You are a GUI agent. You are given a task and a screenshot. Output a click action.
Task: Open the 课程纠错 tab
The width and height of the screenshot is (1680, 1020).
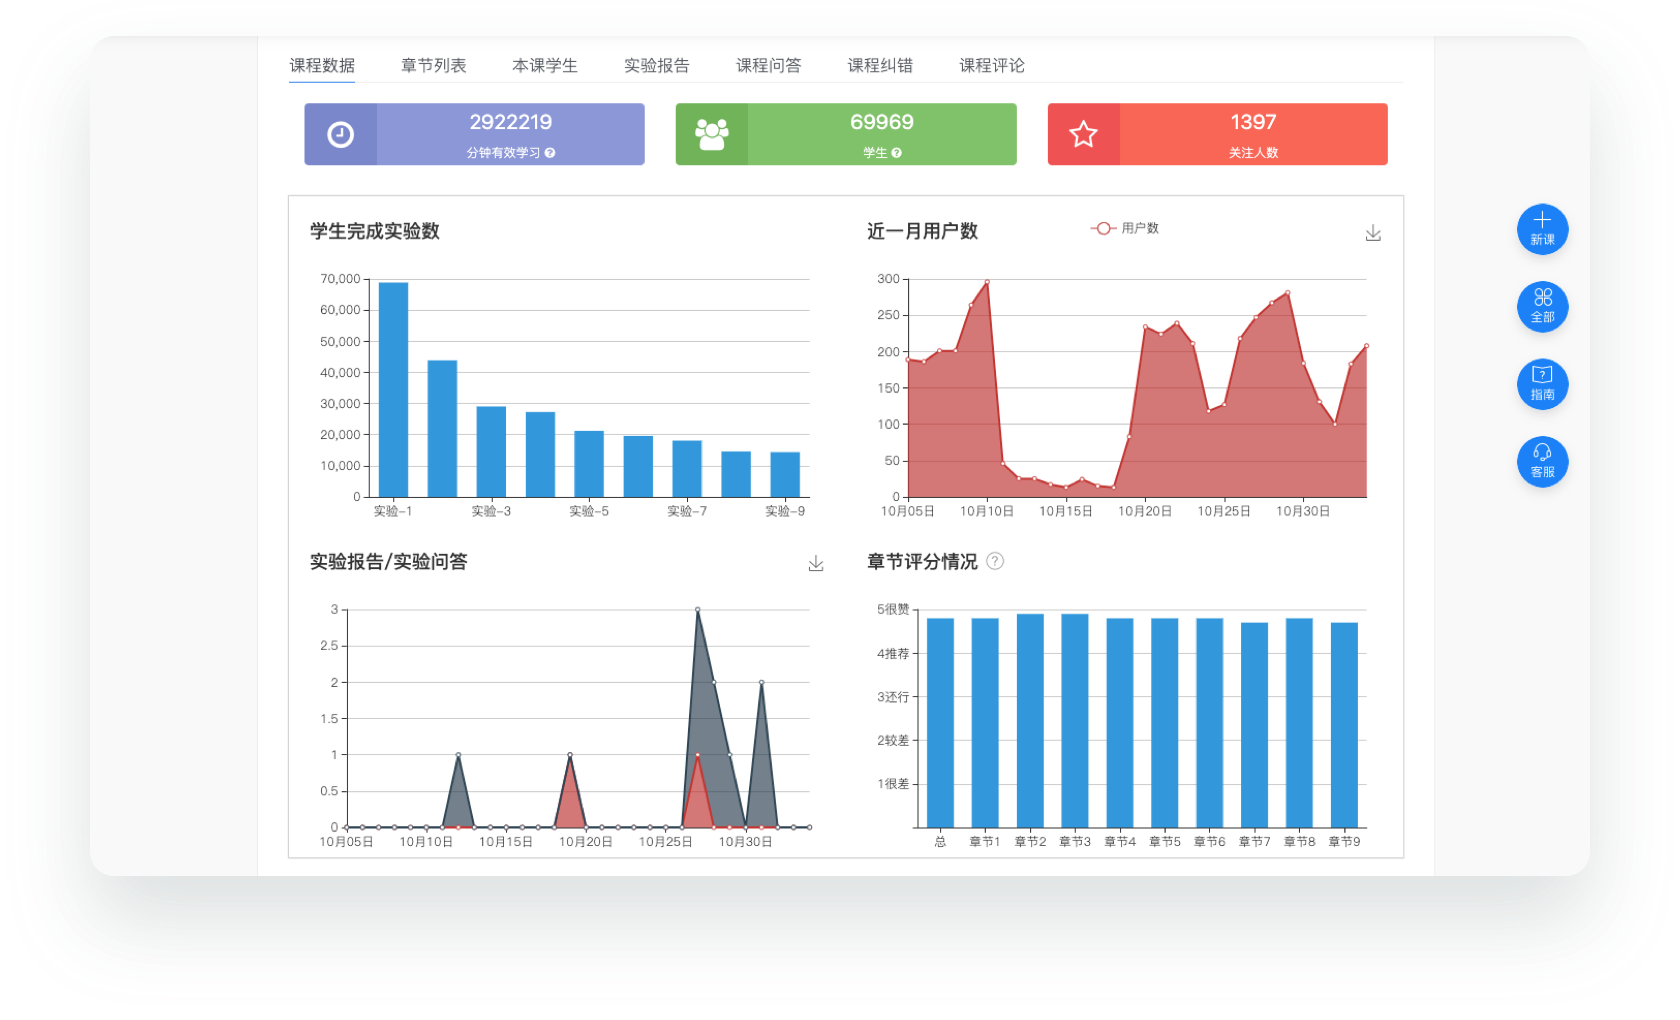pyautogui.click(x=880, y=65)
